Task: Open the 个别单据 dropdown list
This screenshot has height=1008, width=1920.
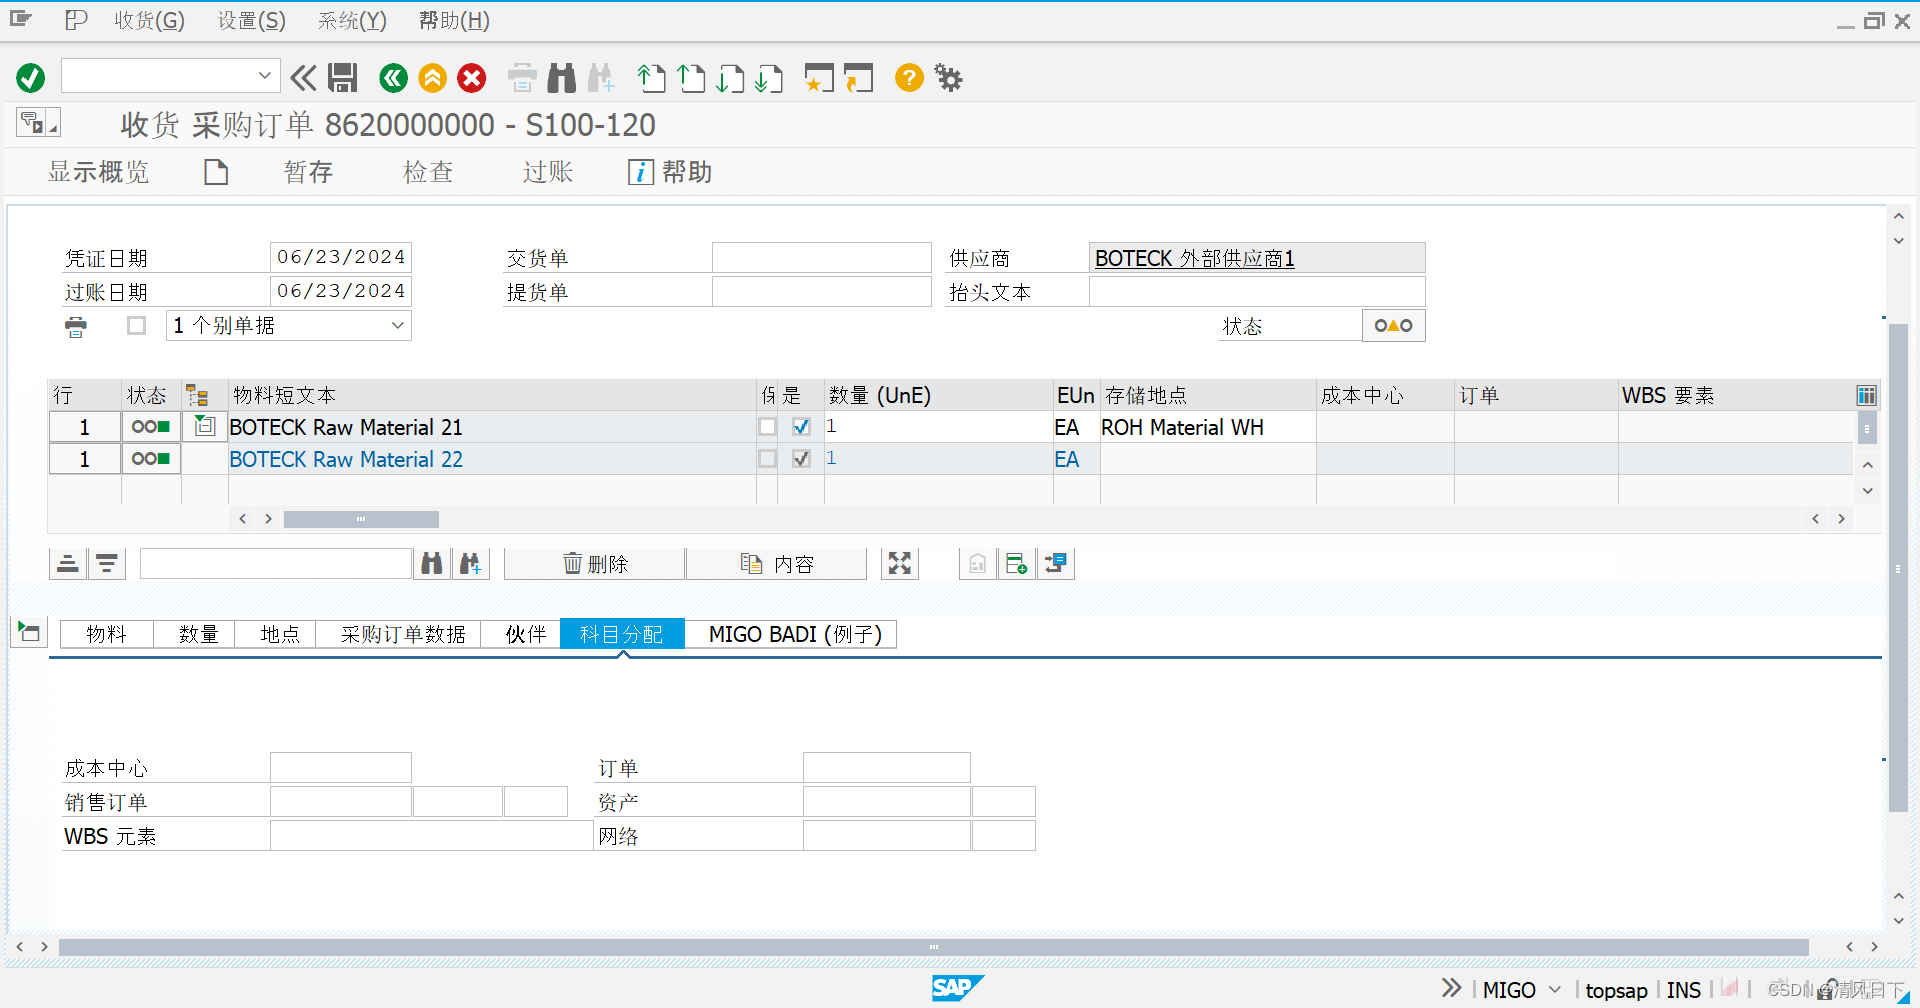Action: point(397,326)
